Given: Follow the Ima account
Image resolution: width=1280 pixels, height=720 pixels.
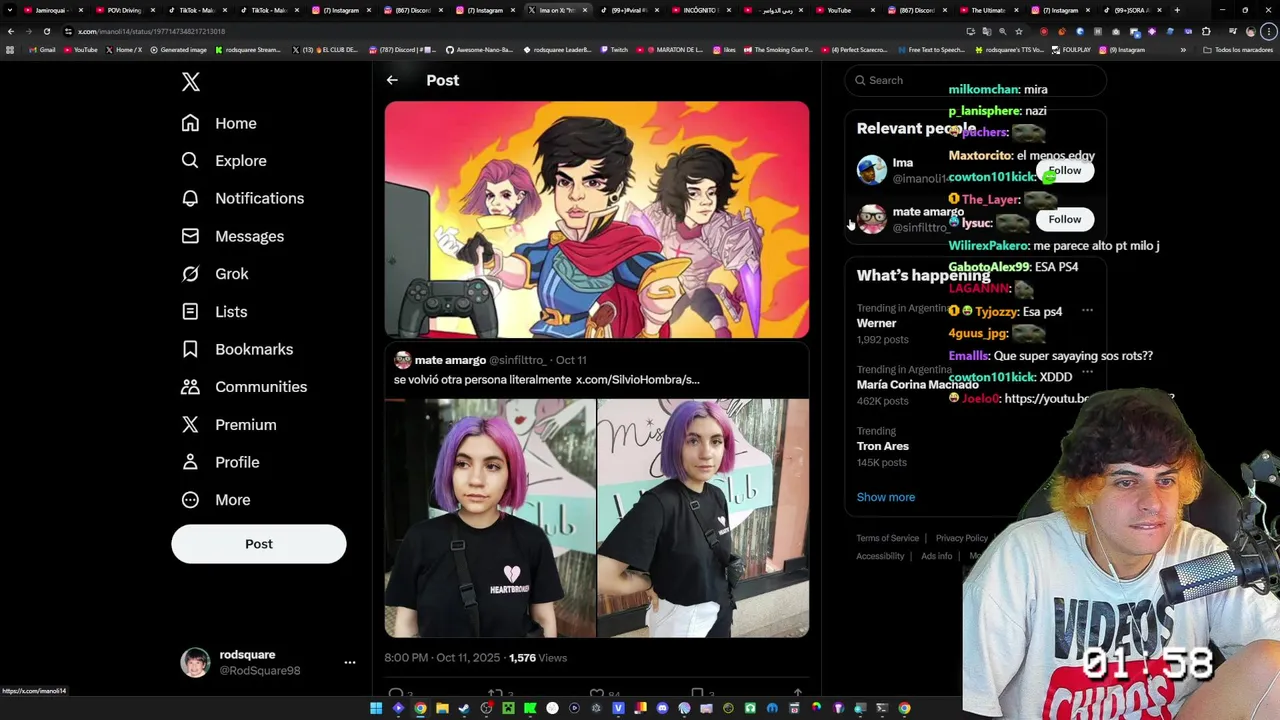Looking at the screenshot, I should click(x=1065, y=170).
